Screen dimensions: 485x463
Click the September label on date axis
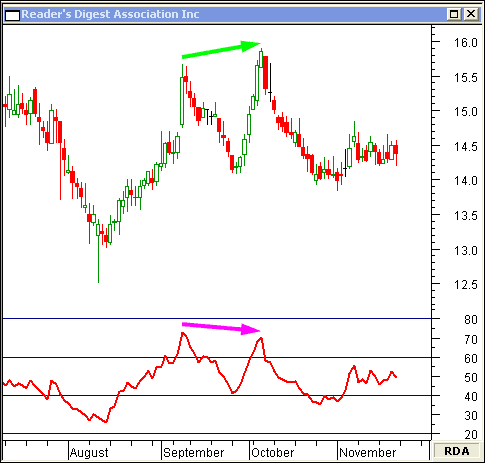click(x=194, y=453)
